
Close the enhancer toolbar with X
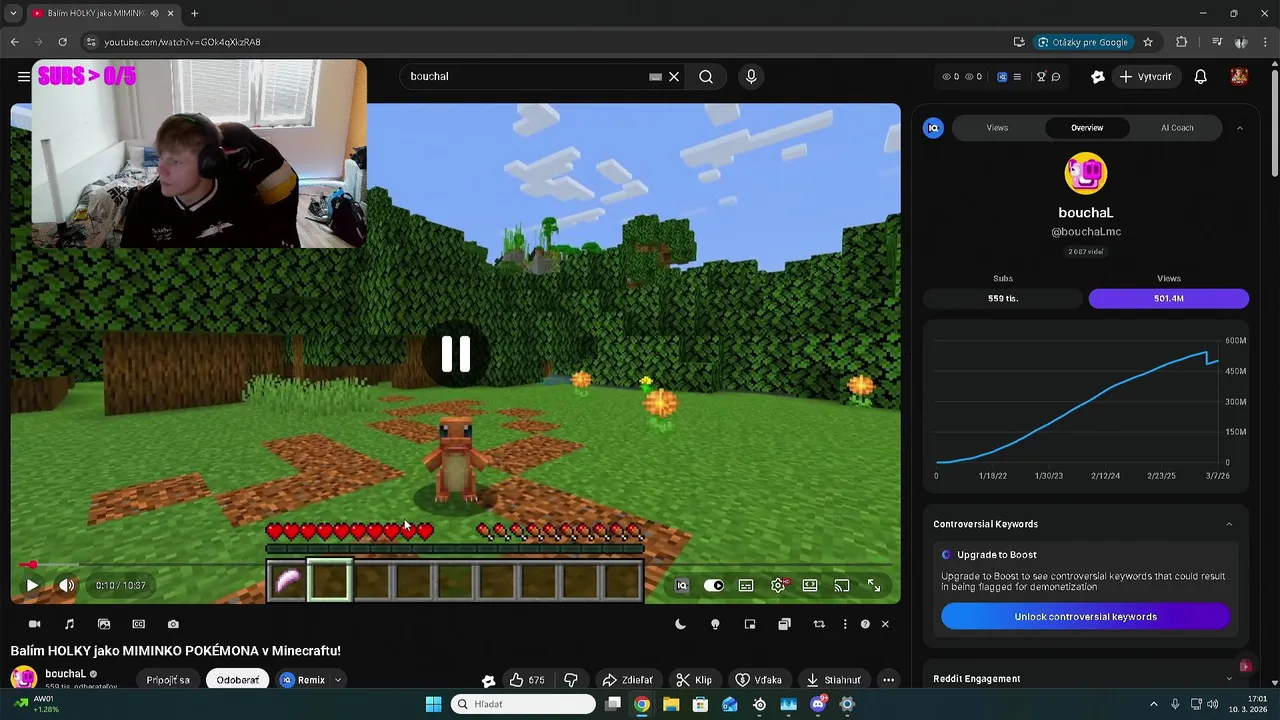885,624
